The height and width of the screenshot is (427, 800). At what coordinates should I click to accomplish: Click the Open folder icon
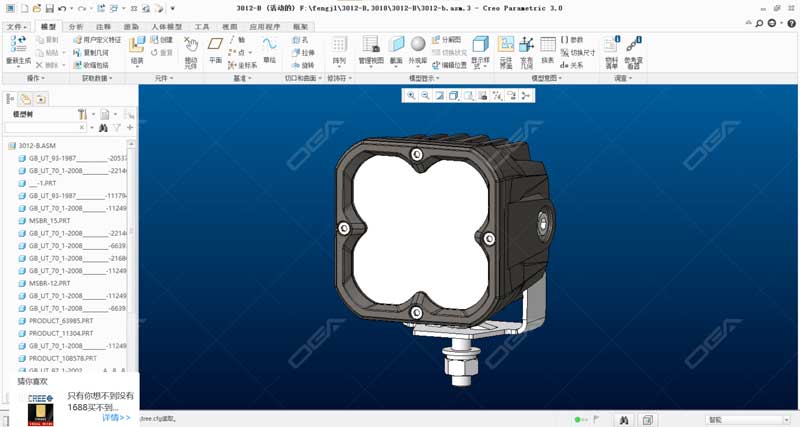click(x=37, y=9)
